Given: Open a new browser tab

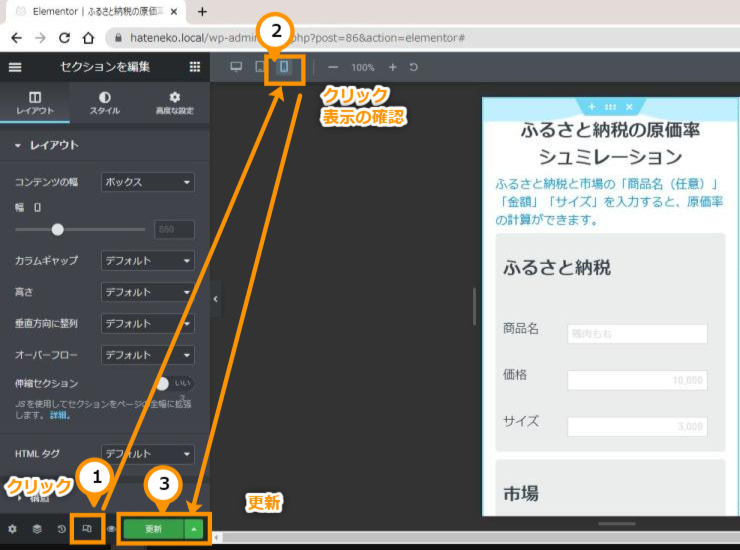Looking at the screenshot, I should 202,12.
